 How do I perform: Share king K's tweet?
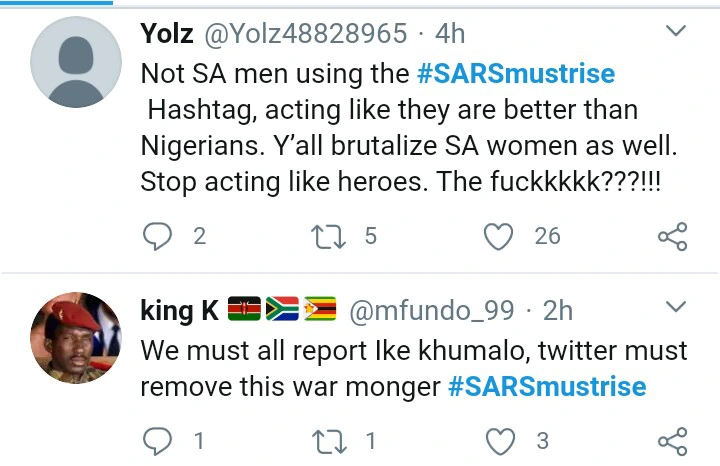(x=672, y=440)
